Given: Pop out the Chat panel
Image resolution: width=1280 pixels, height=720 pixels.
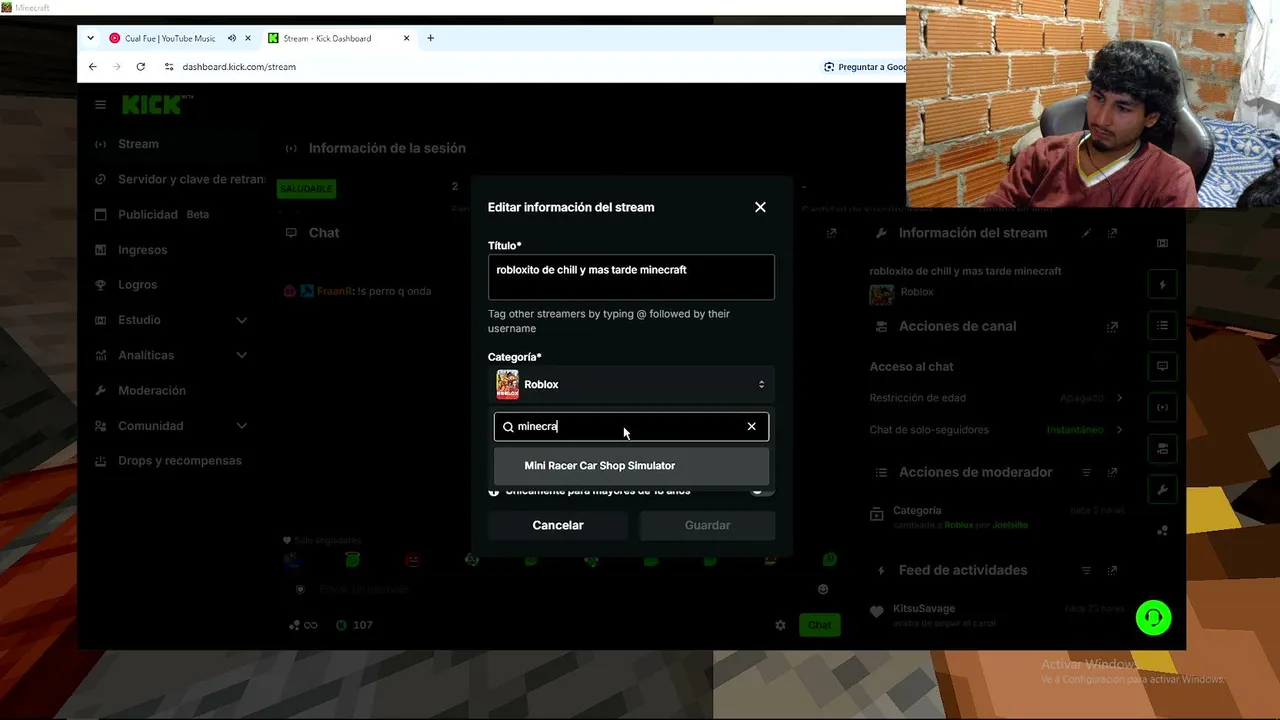Looking at the screenshot, I should pyautogui.click(x=831, y=233).
